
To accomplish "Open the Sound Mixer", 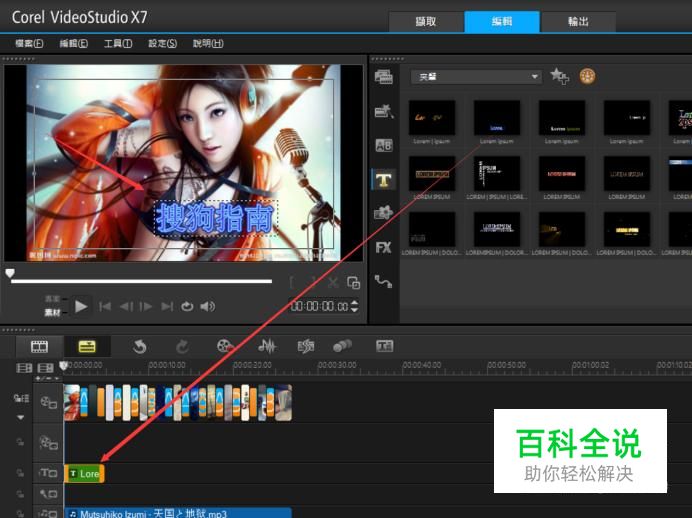I will [x=267, y=346].
